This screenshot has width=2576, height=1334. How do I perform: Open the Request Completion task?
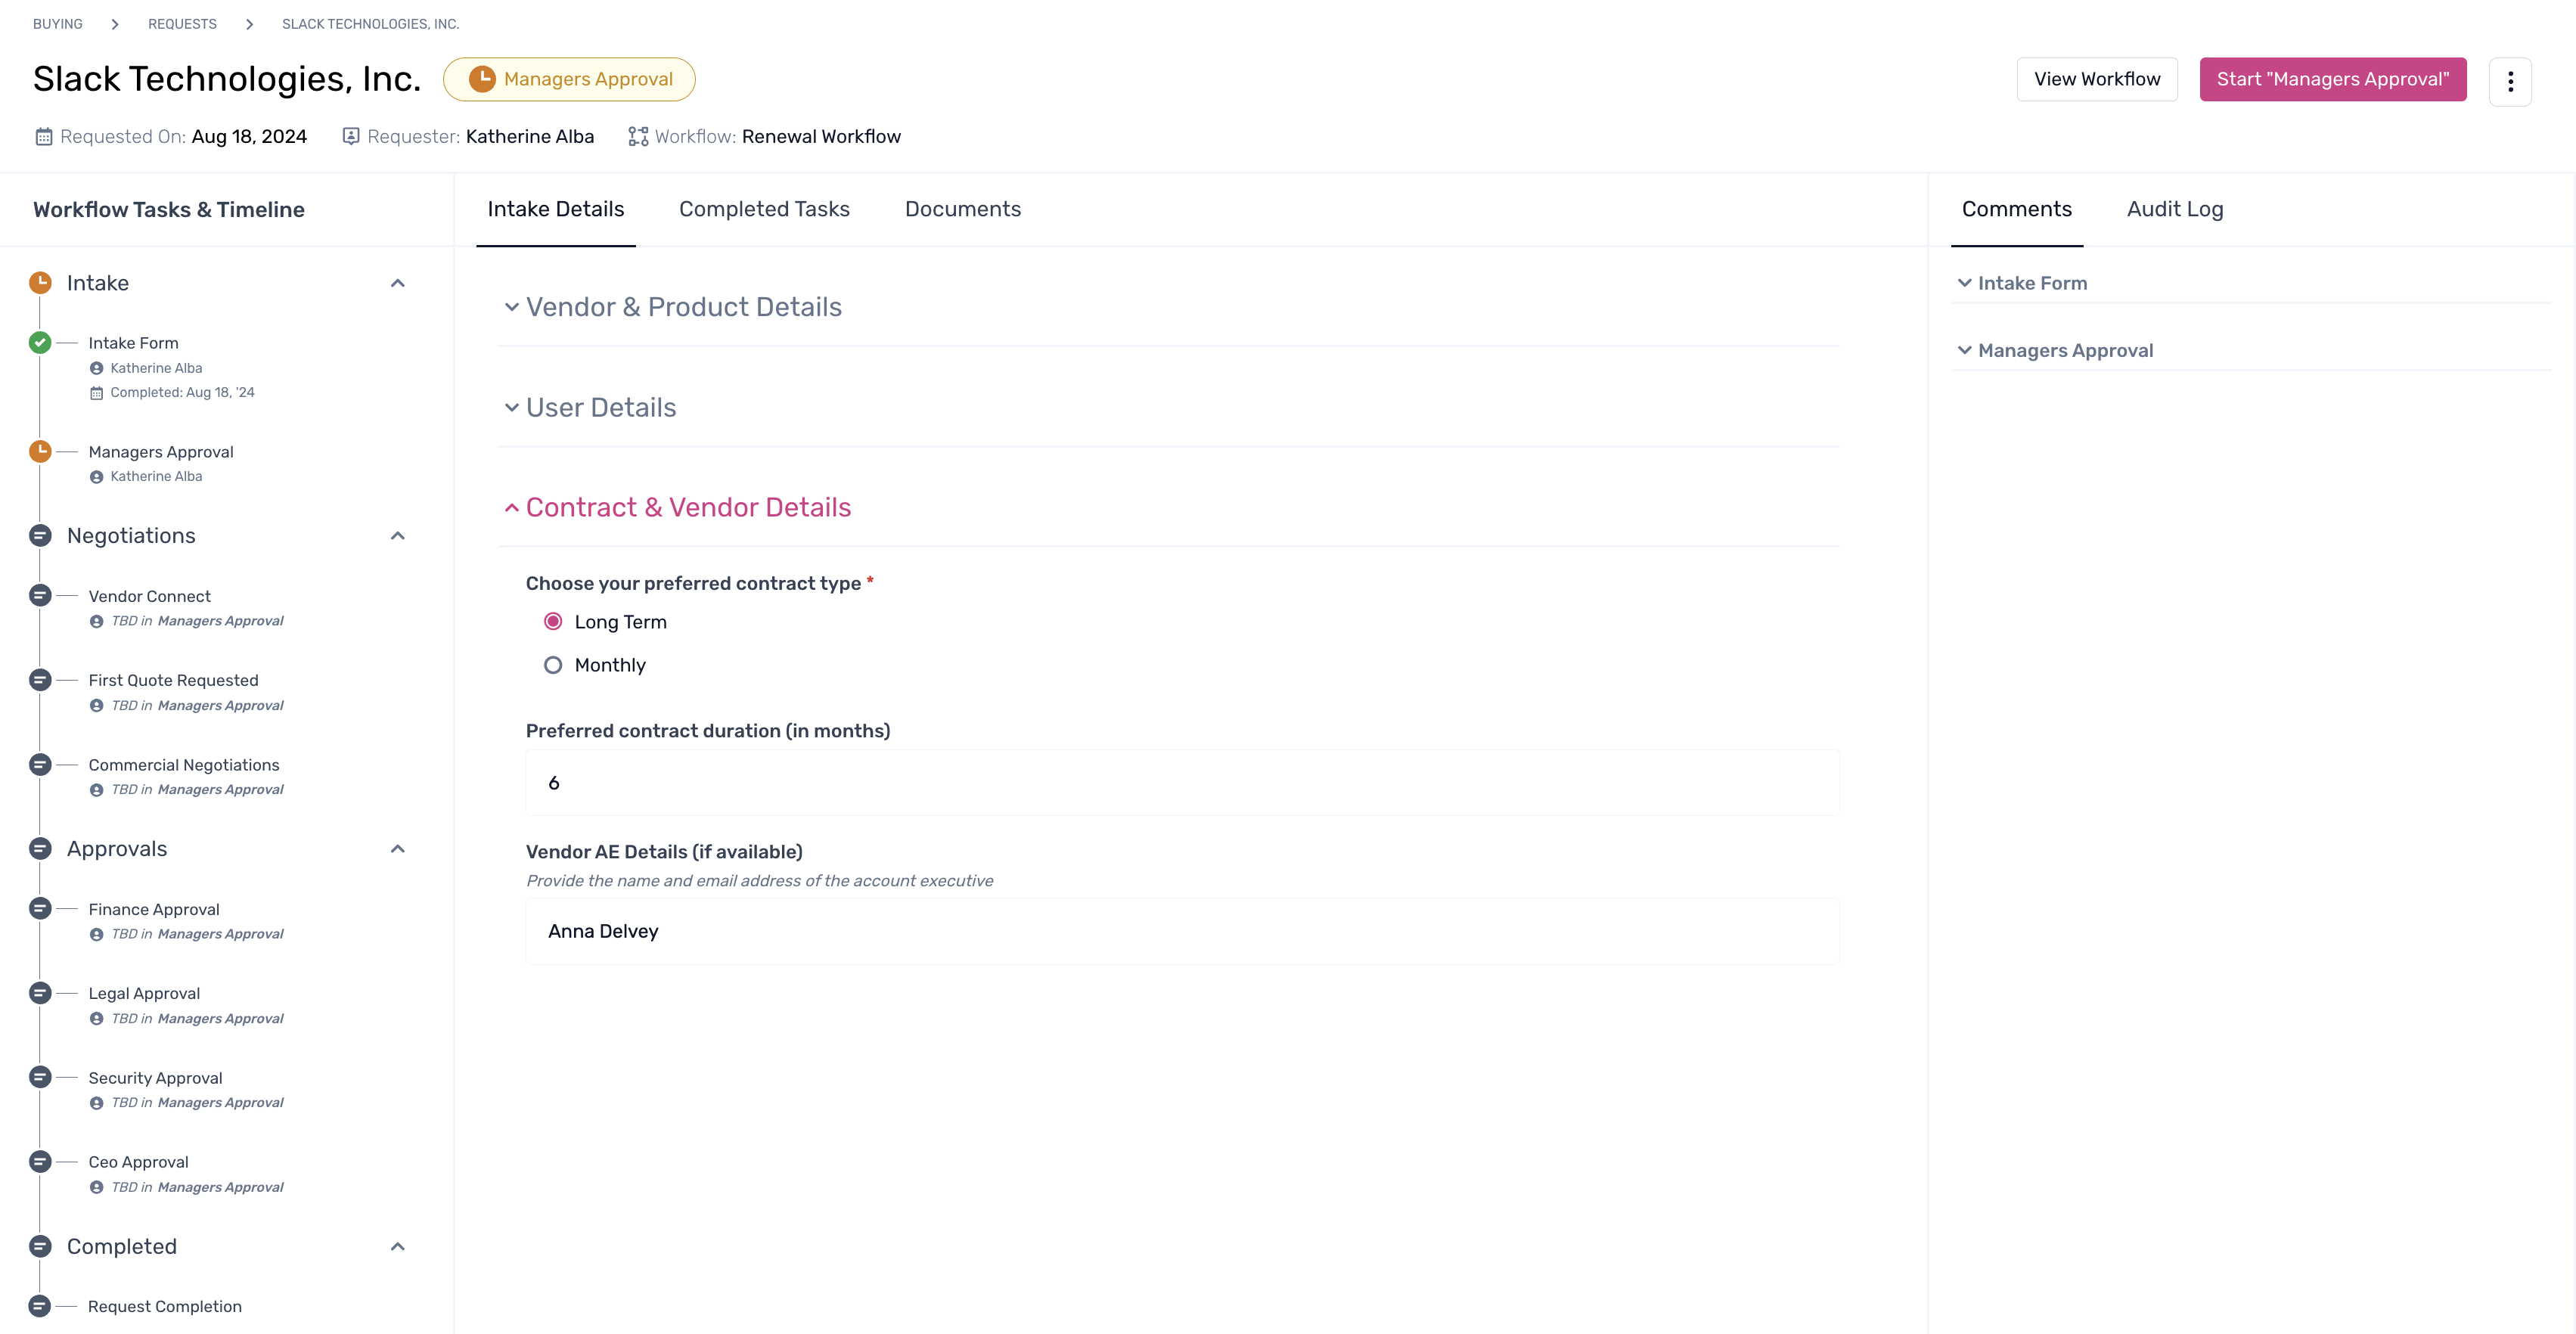pos(165,1306)
